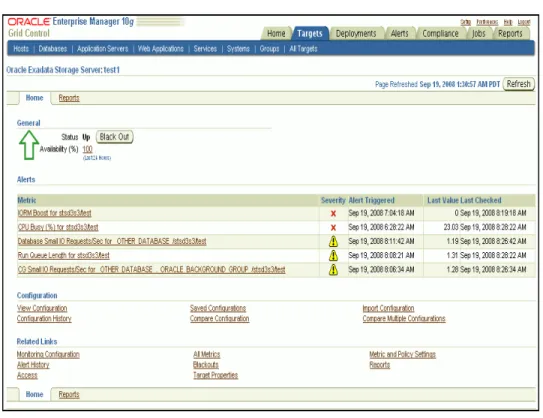Select Databases in the subnavigation bar

pyautogui.click(x=53, y=49)
